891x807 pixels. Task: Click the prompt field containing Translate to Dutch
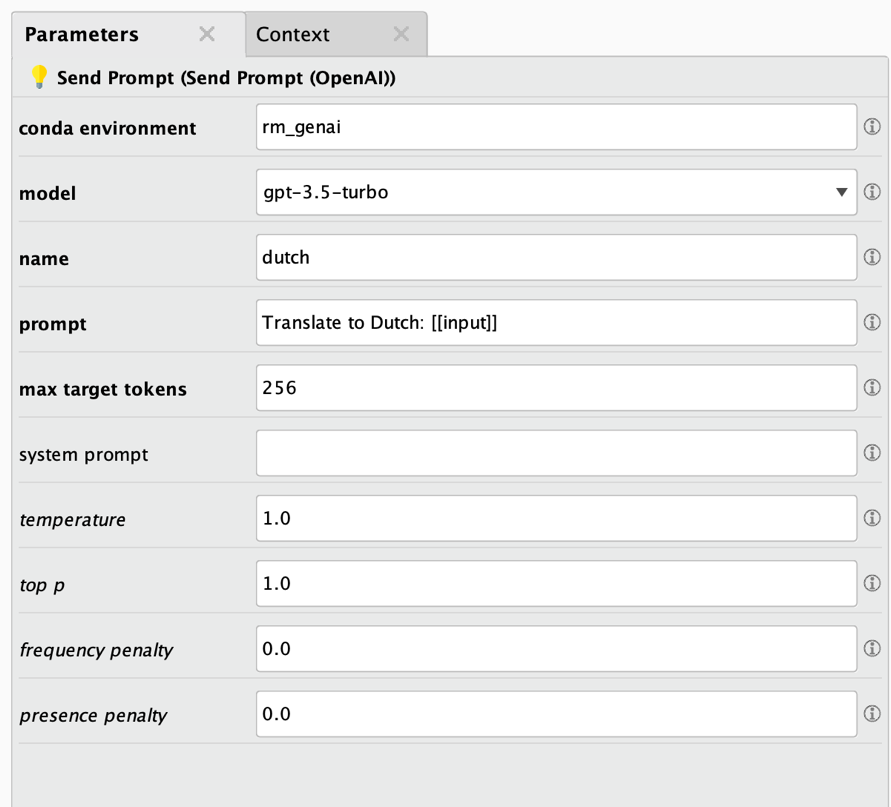pyautogui.click(x=556, y=322)
